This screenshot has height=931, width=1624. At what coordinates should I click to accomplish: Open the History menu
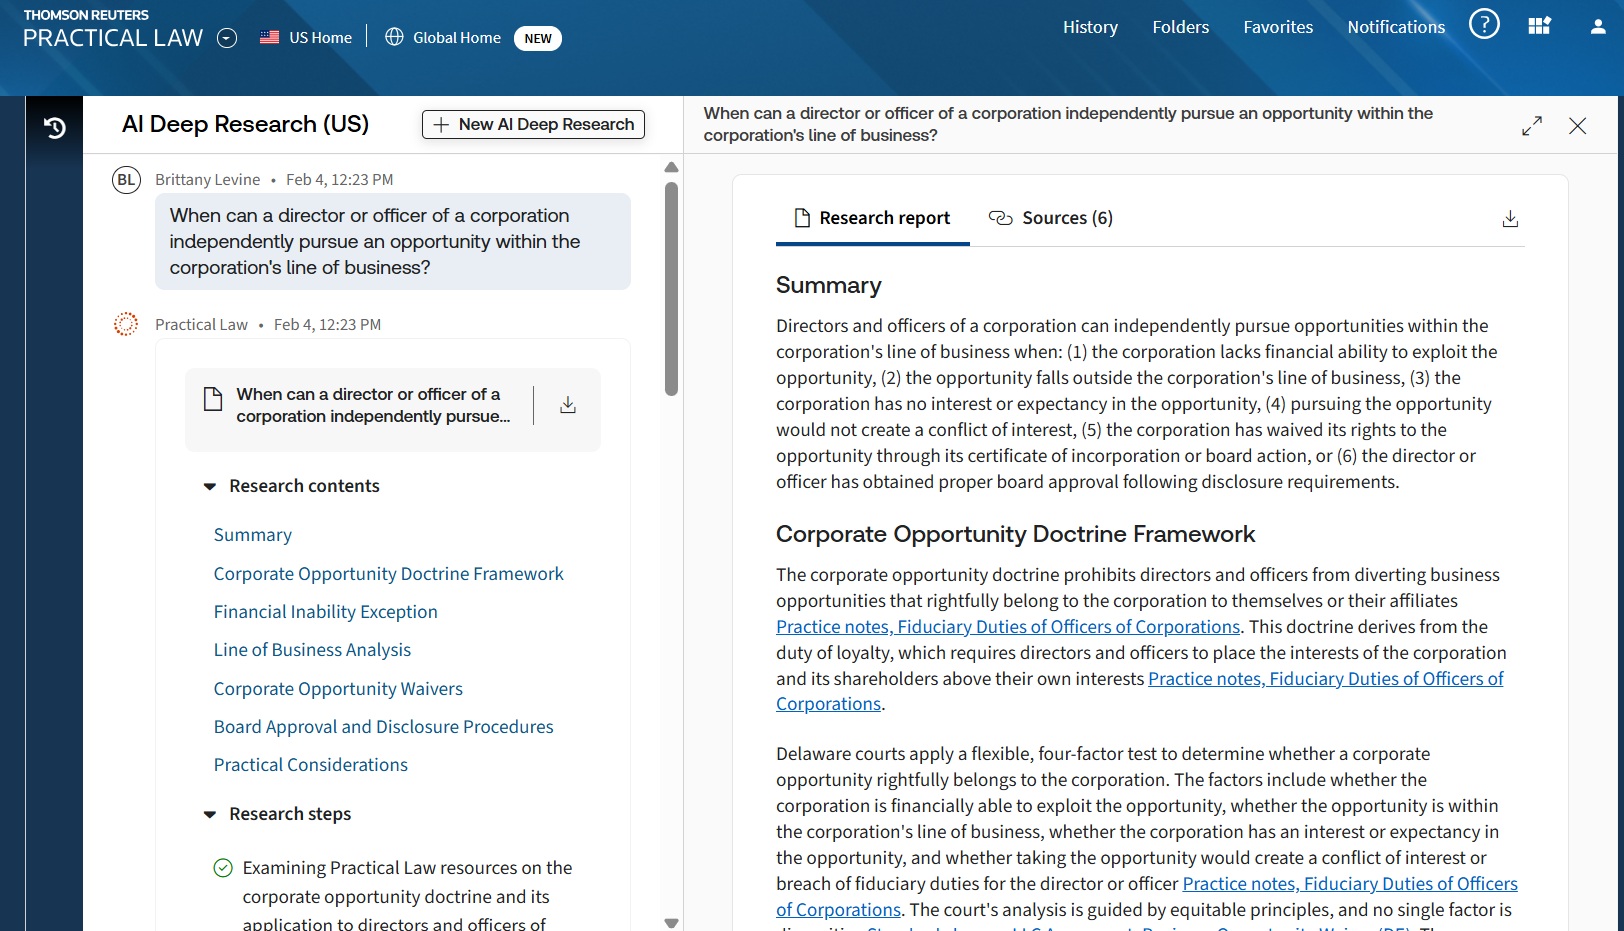[x=1089, y=27]
